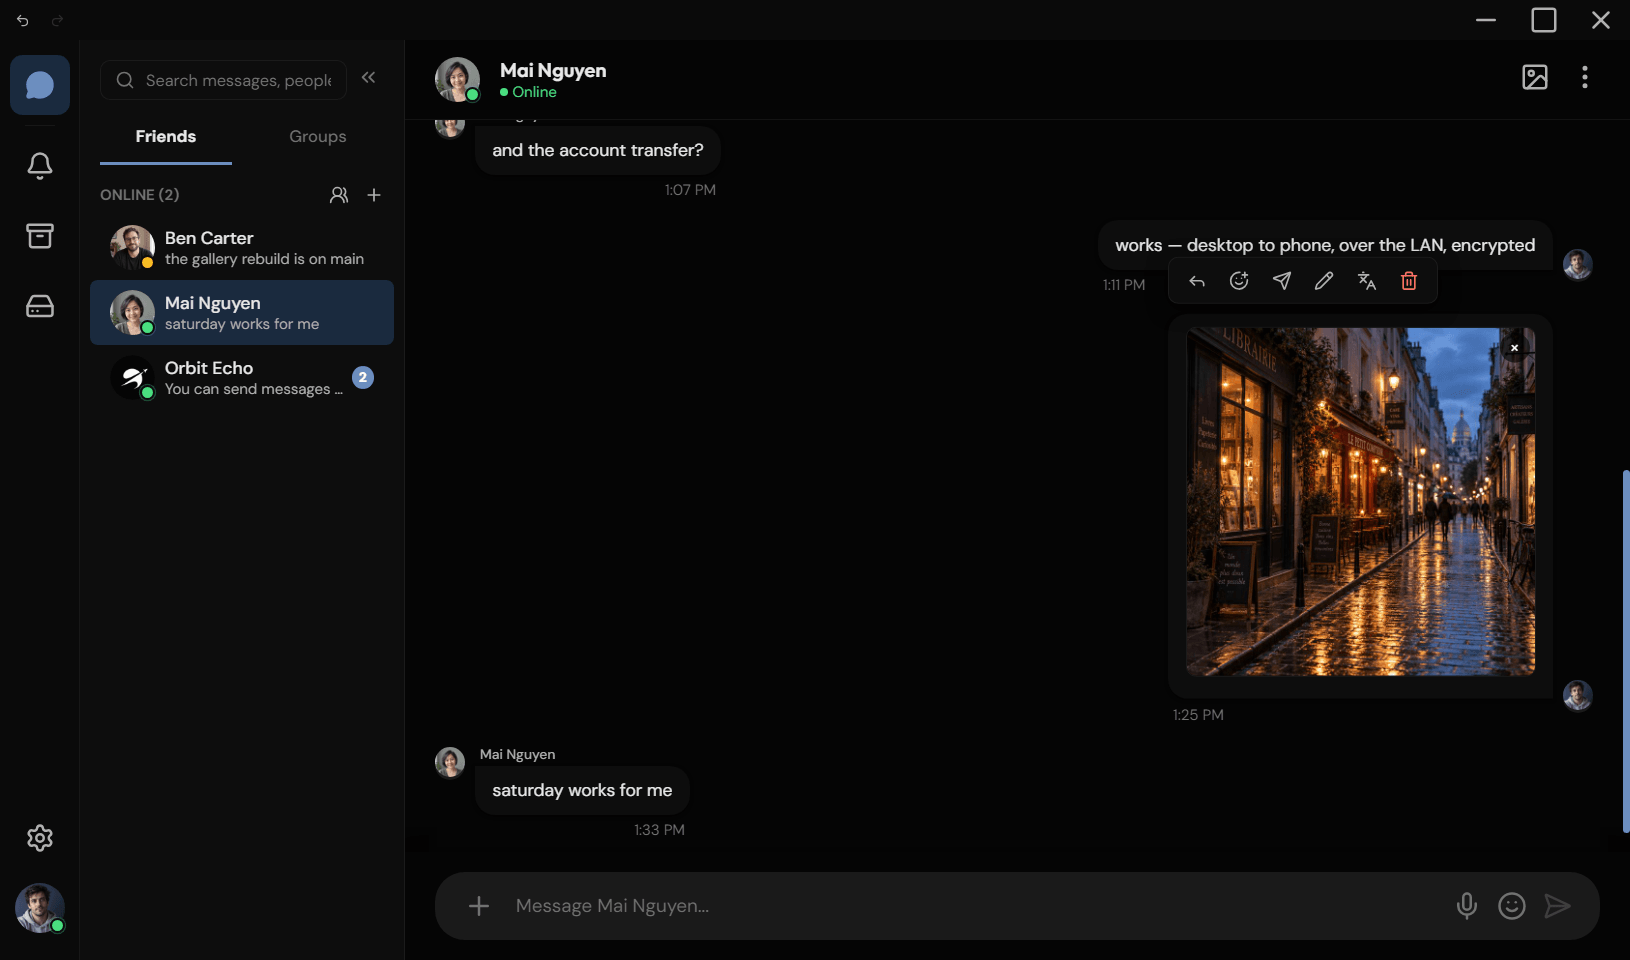Open shared media gallery icon in header
Image resolution: width=1630 pixels, height=960 pixels.
coord(1535,77)
